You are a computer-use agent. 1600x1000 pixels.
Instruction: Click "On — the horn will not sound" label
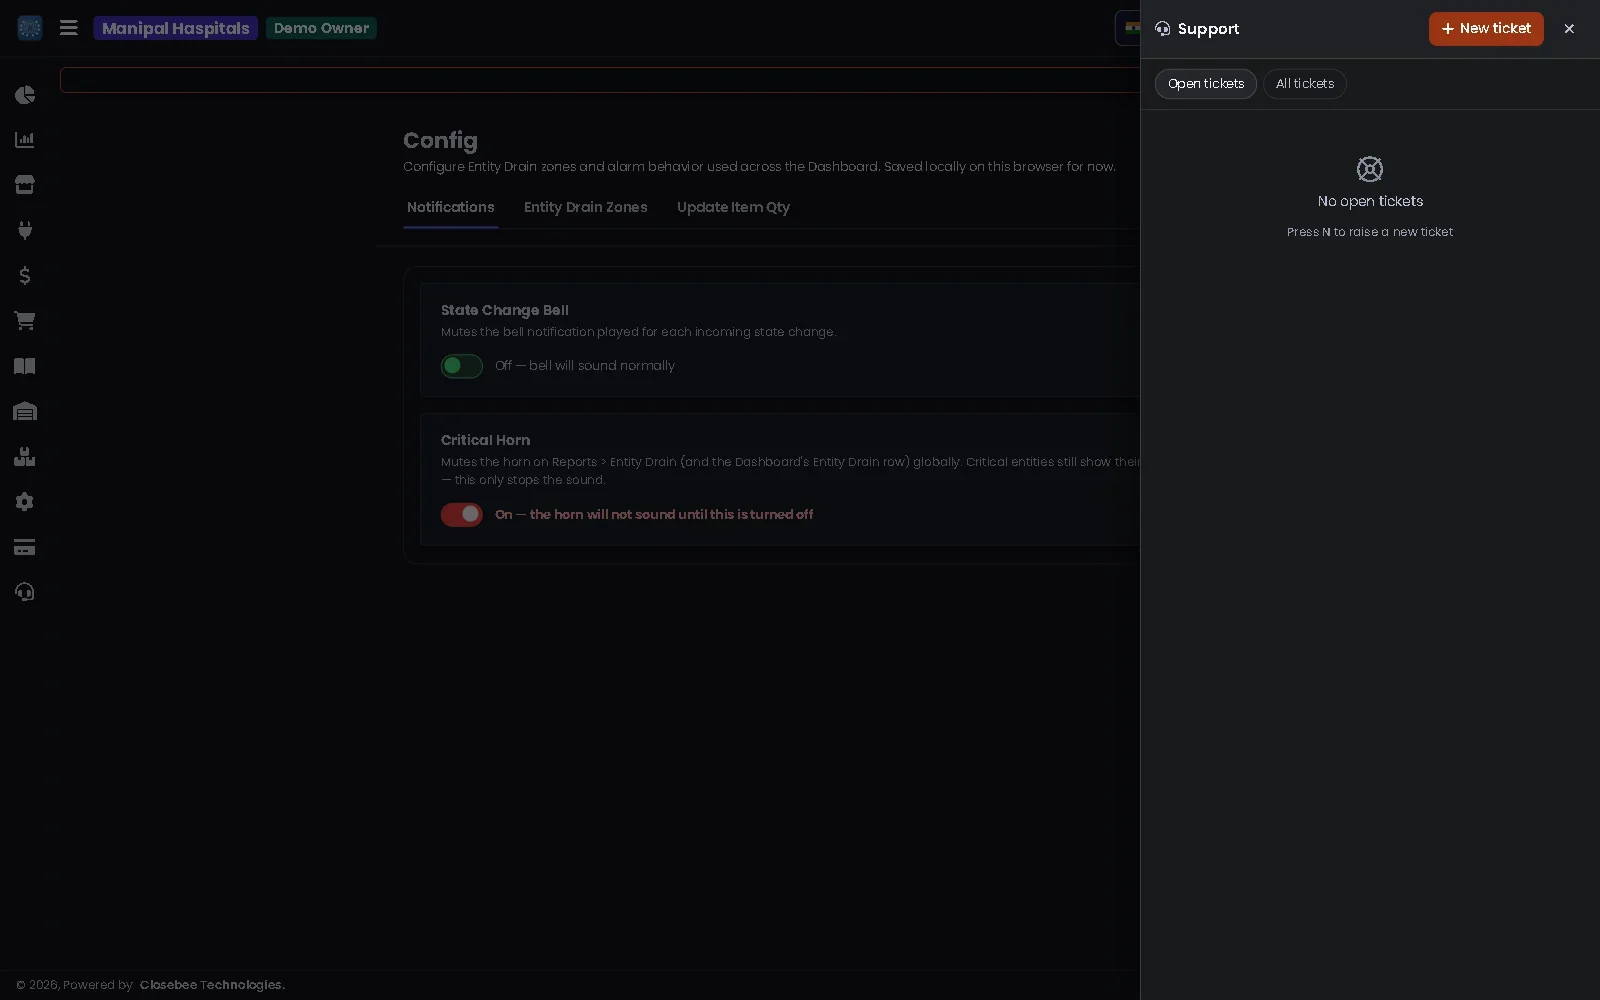pos(654,514)
